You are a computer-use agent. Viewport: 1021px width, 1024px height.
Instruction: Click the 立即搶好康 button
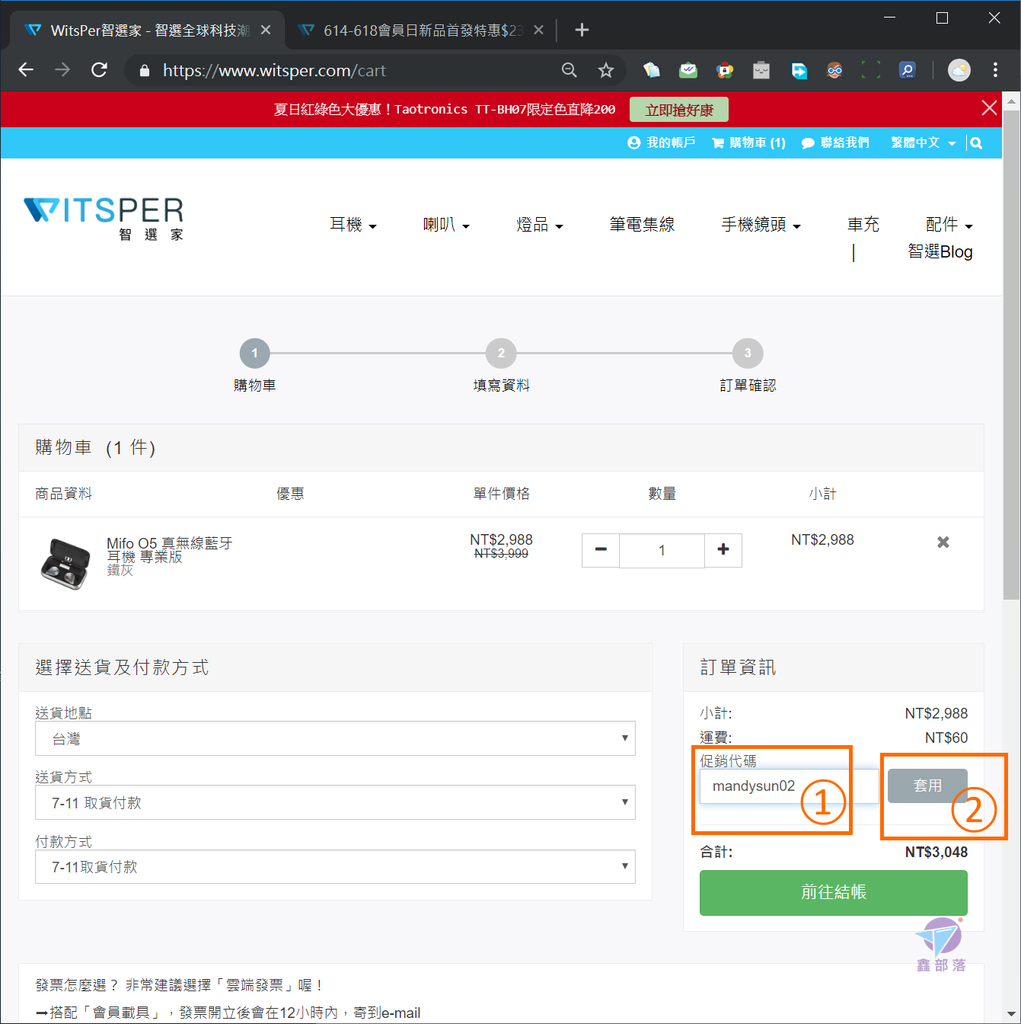679,110
